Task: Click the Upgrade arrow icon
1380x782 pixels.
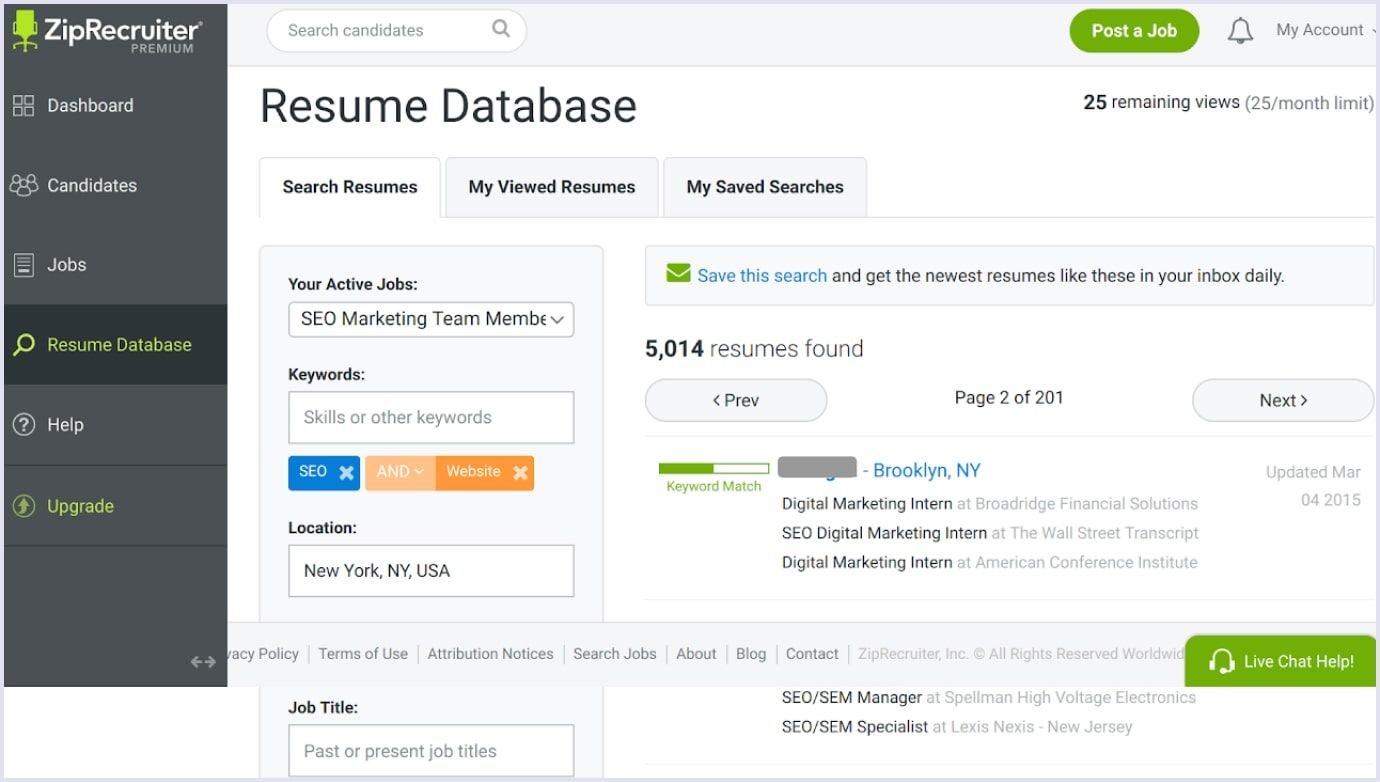Action: click(x=23, y=506)
